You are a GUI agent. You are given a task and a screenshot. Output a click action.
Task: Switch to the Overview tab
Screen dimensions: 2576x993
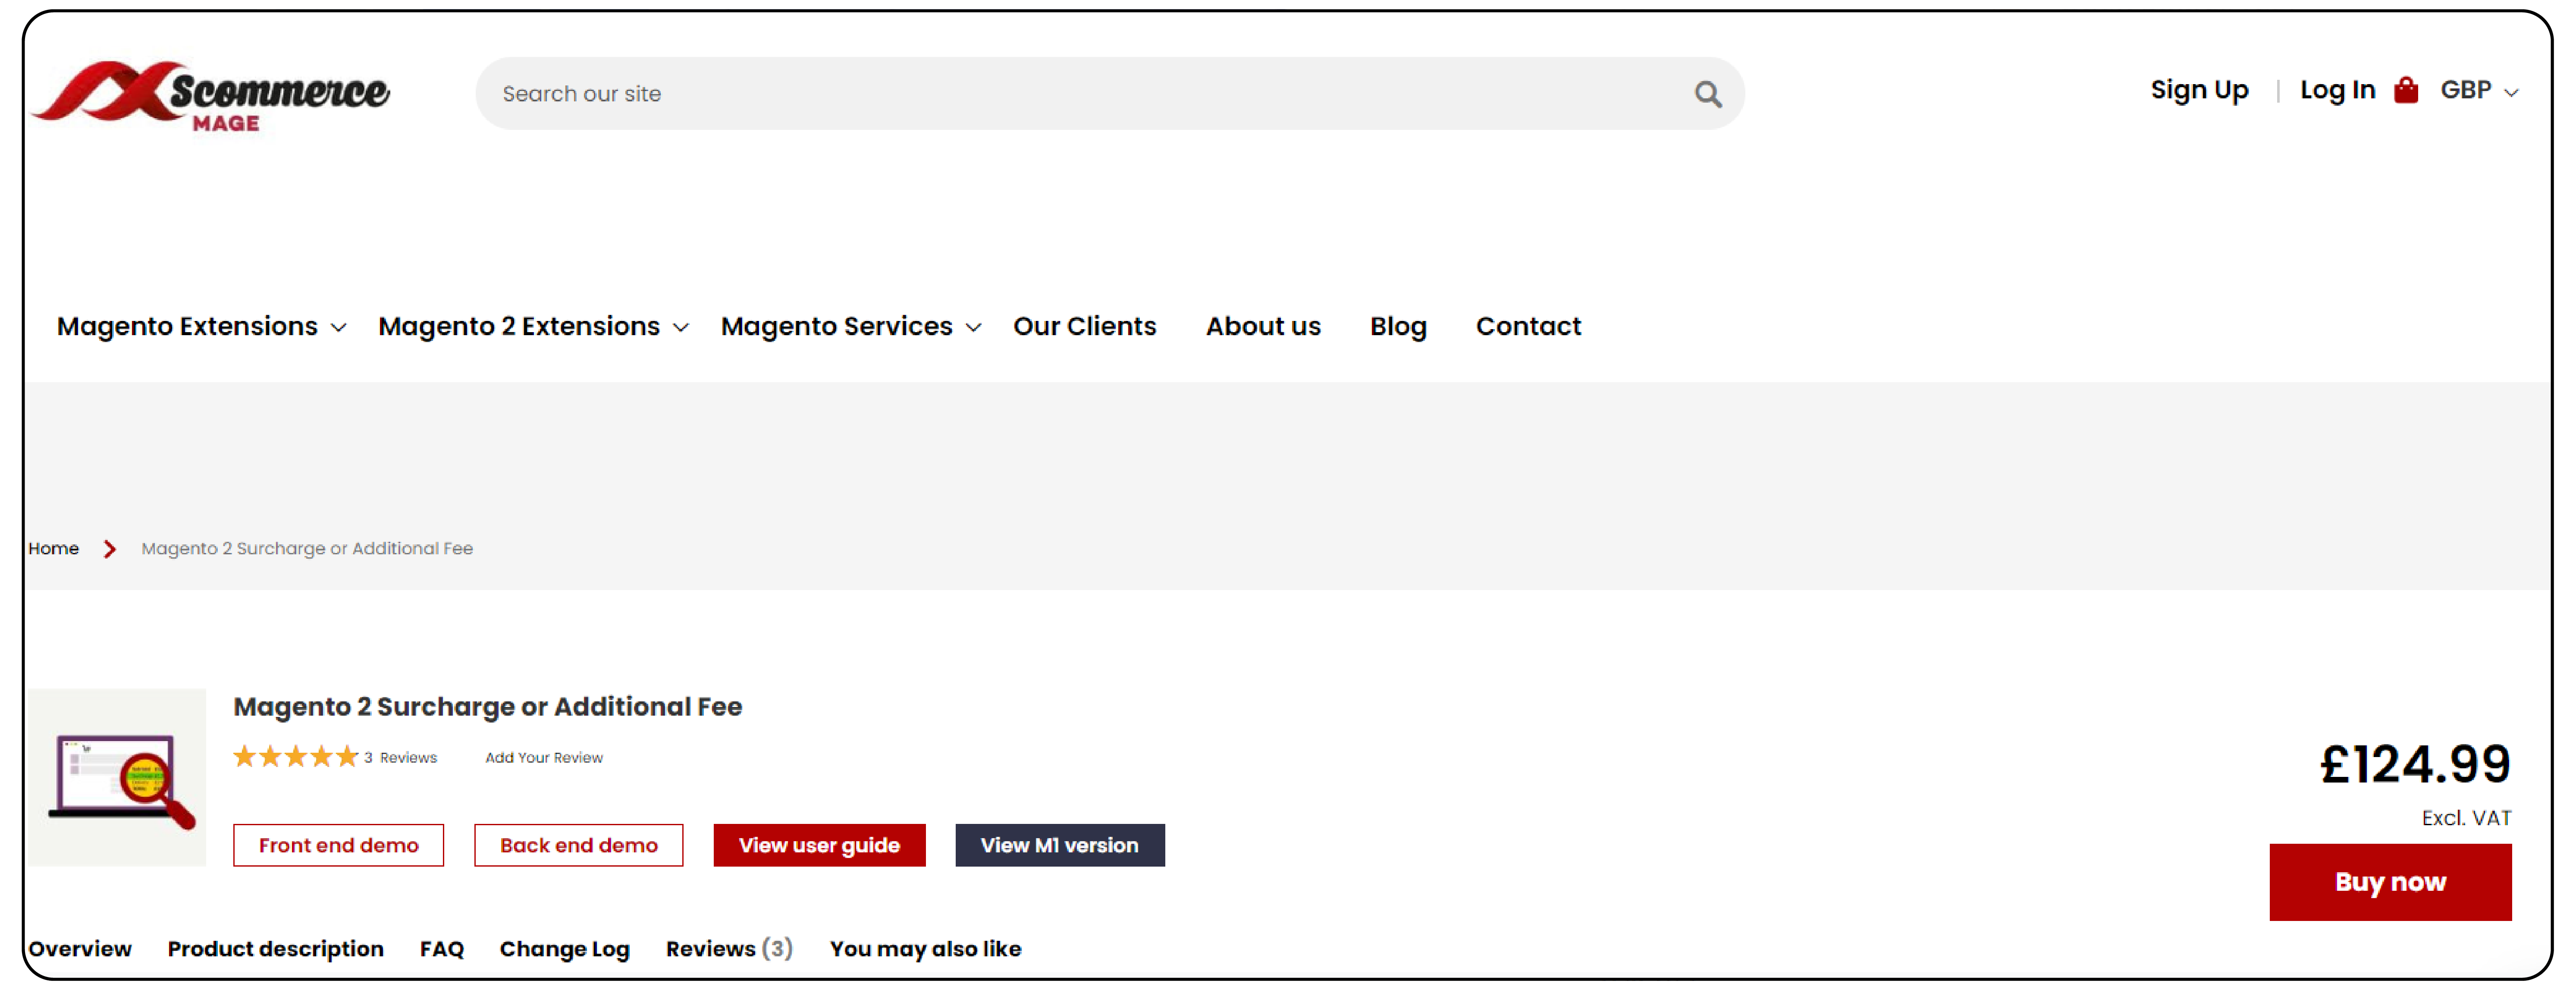(x=80, y=949)
